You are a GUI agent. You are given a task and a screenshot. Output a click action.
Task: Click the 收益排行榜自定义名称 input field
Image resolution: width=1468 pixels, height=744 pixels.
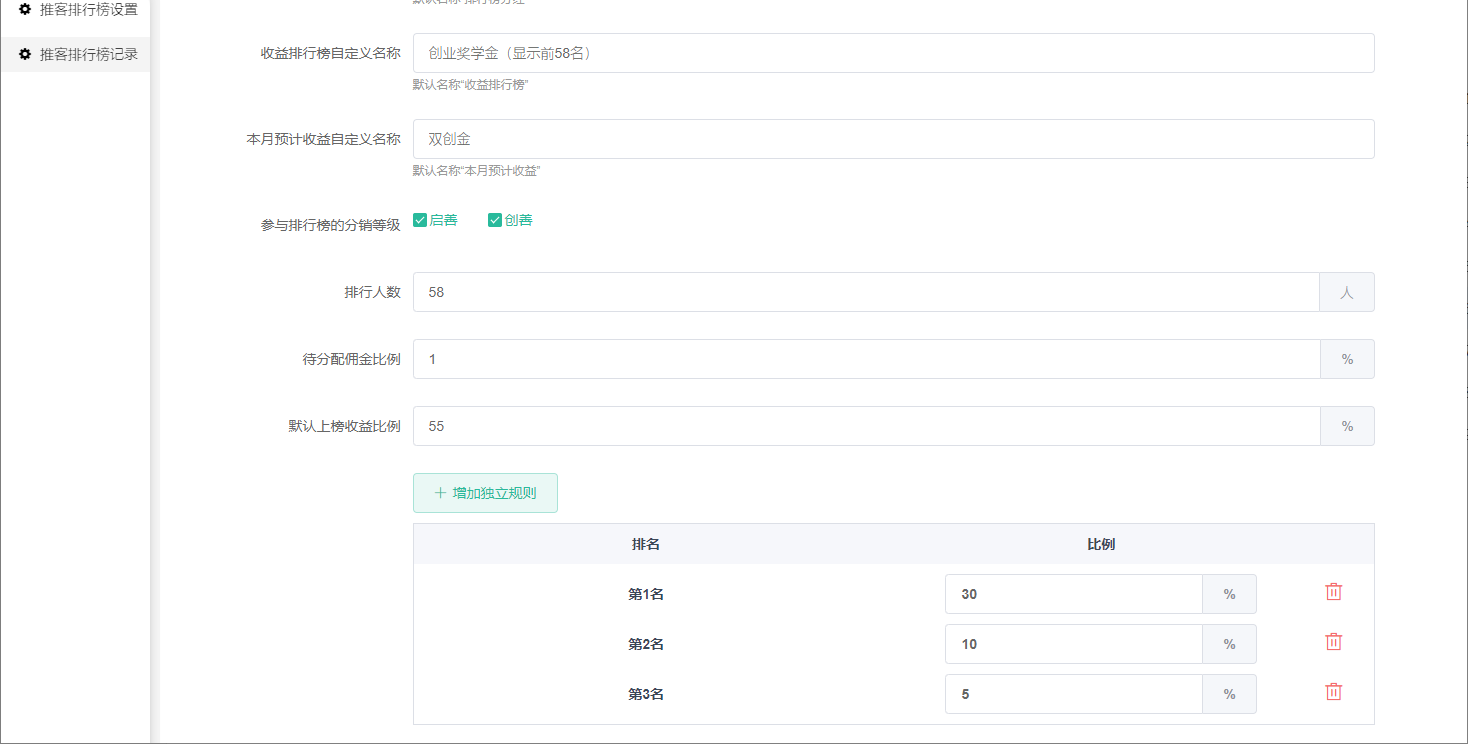click(893, 53)
